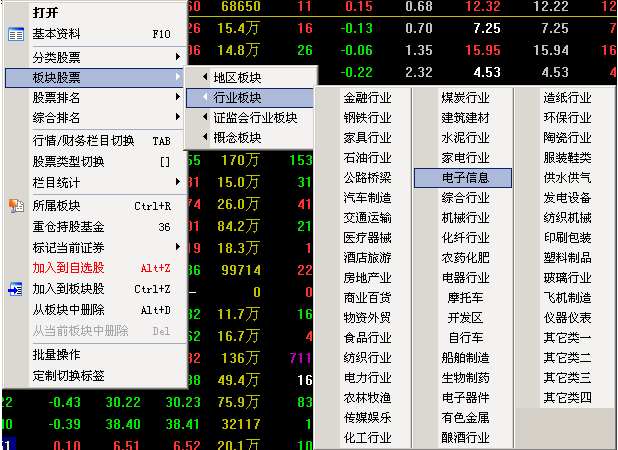Expand the 板块股票 submenu arrow
618x450 pixels.
pos(178,77)
